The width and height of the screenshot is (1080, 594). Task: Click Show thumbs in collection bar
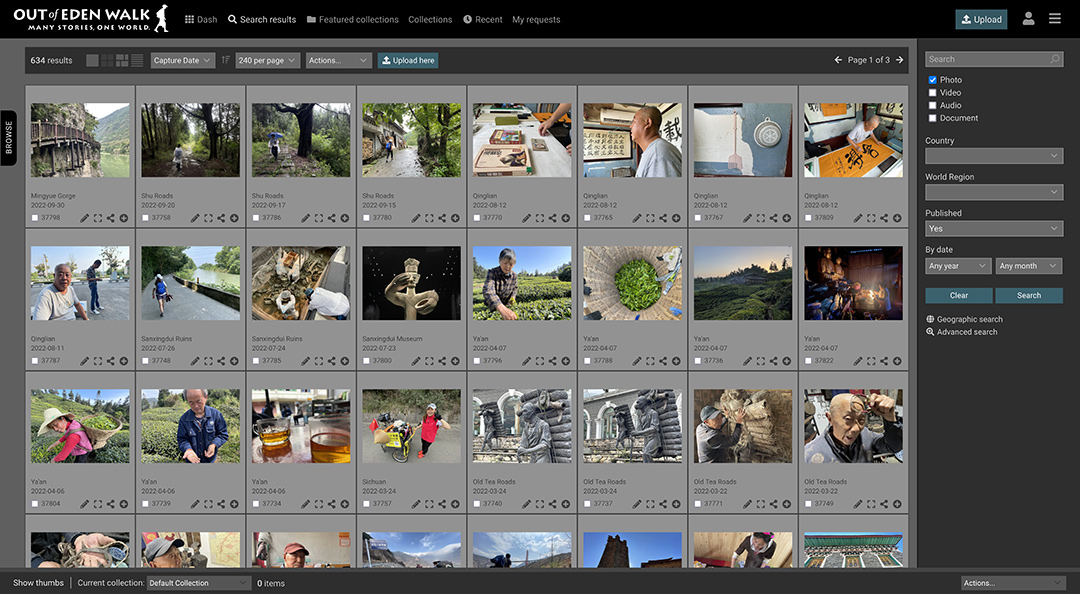point(38,583)
